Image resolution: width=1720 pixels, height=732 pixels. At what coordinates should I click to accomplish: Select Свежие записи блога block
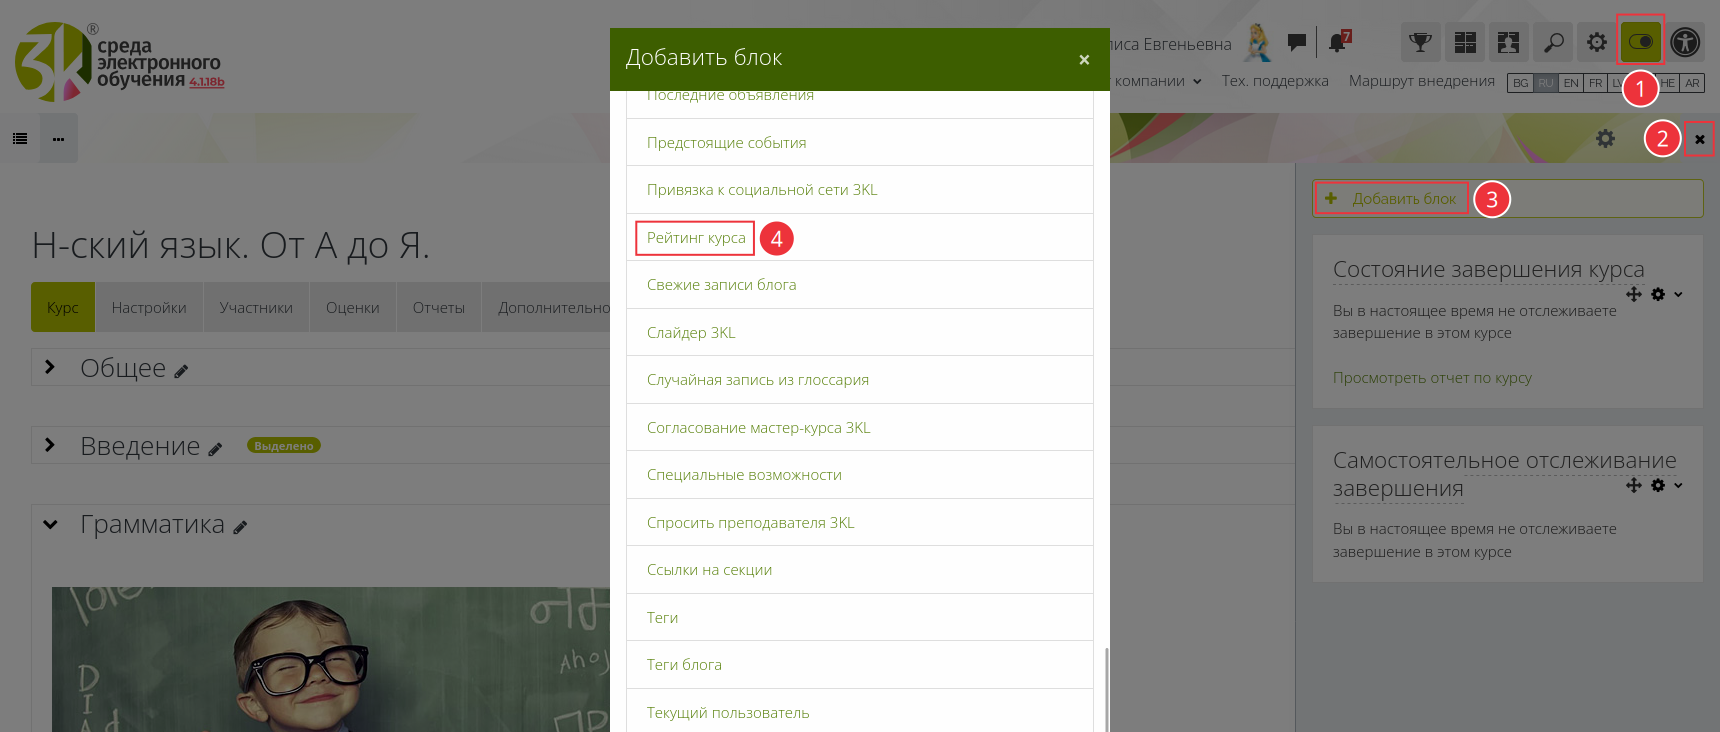pyautogui.click(x=860, y=284)
